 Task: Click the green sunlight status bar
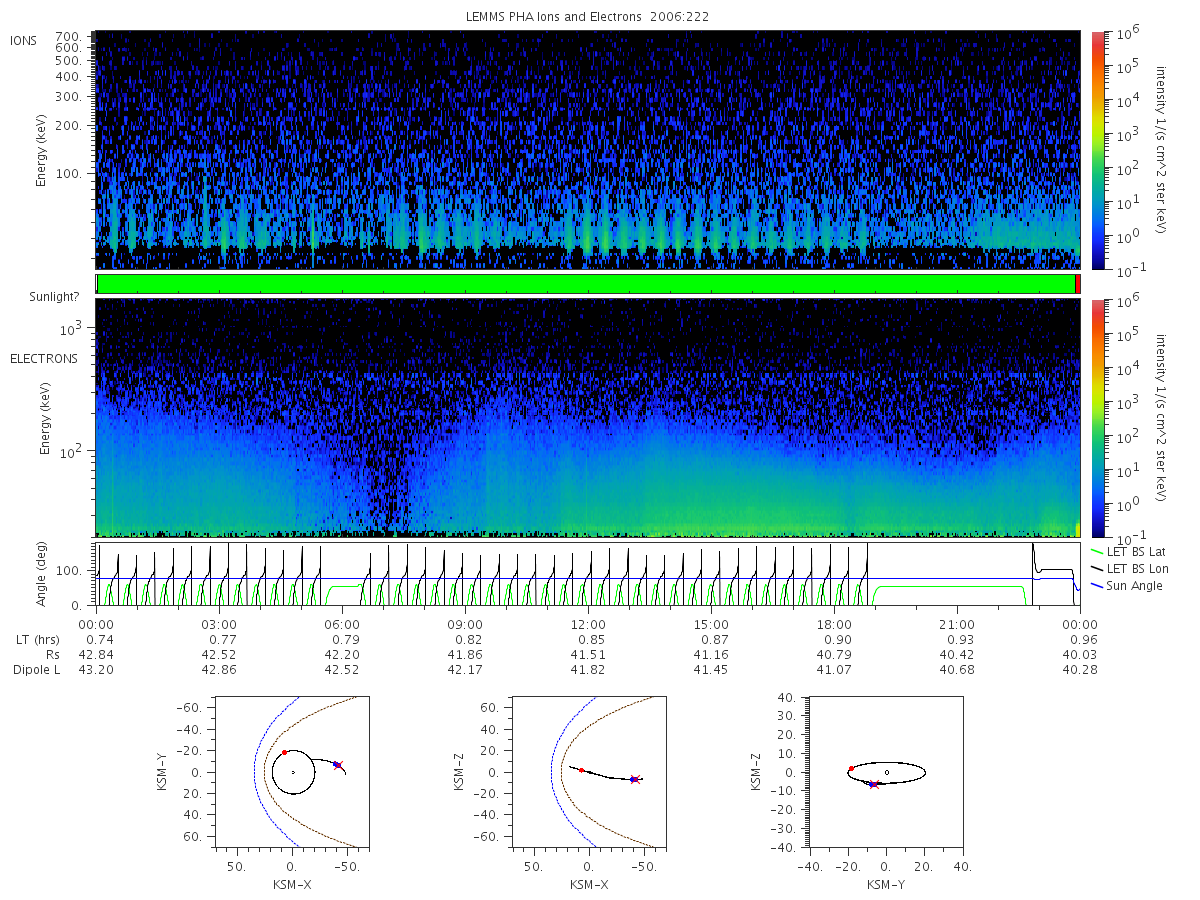(586, 284)
